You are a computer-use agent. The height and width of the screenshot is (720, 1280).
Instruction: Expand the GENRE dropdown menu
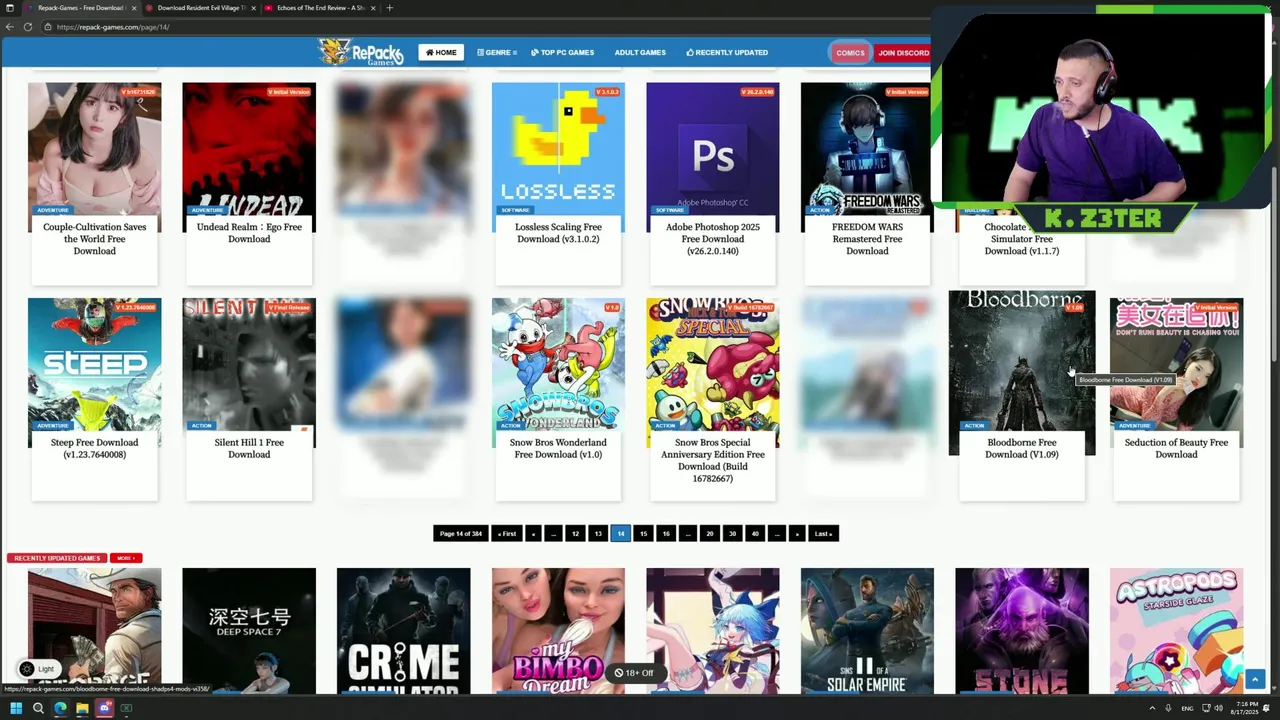(496, 52)
